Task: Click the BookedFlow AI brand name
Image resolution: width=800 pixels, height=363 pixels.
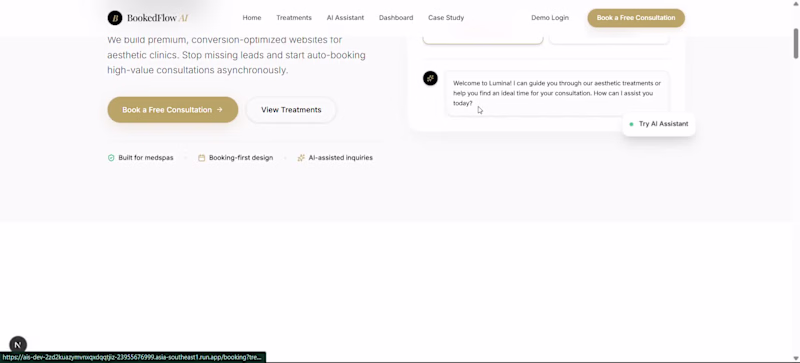Action: 158,18
